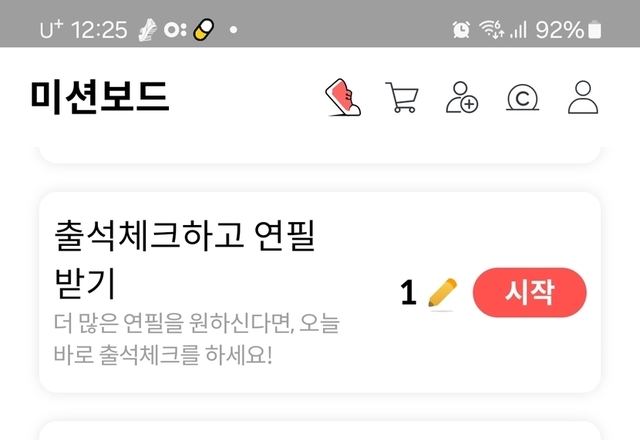Tap the pencil reward icon
The height and width of the screenshot is (440, 640).
pos(442,293)
